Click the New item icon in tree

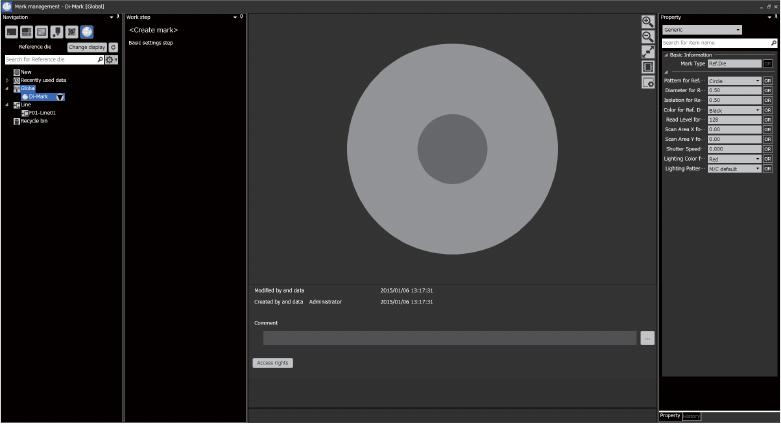[16, 72]
